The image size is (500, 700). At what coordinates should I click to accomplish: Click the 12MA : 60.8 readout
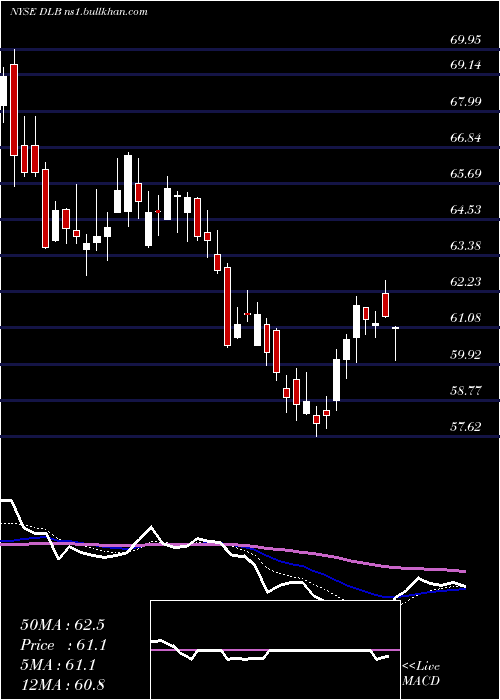[62, 685]
